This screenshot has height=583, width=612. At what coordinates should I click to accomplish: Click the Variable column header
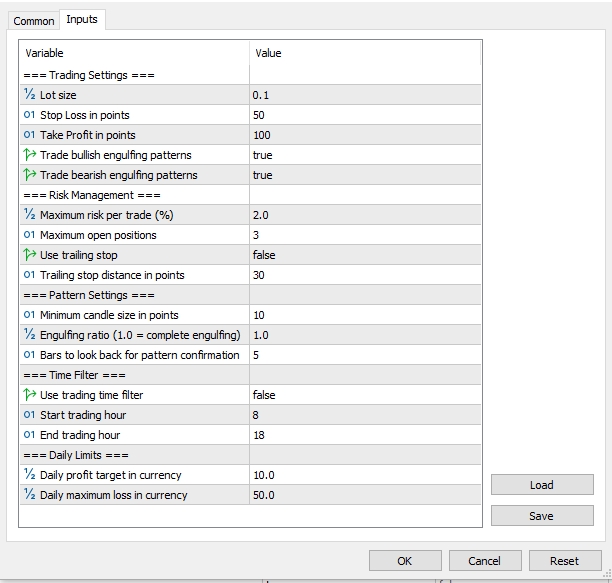(x=135, y=53)
